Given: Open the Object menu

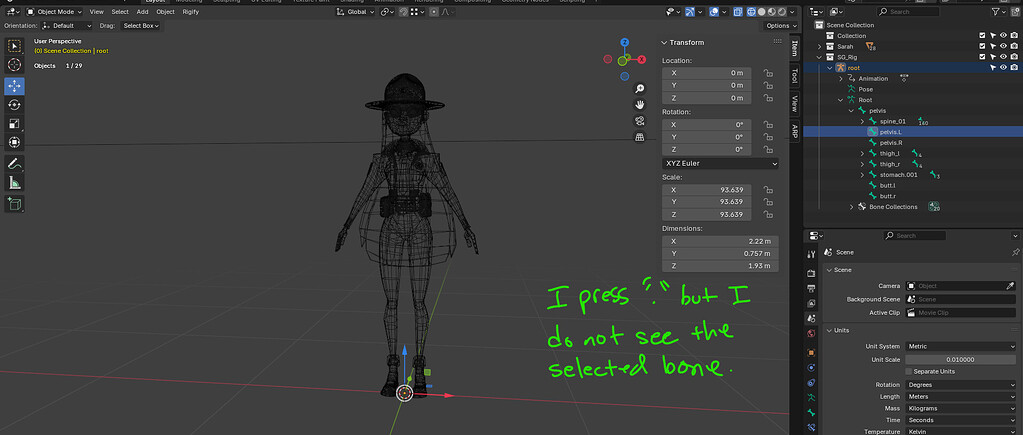Looking at the screenshot, I should tap(165, 12).
